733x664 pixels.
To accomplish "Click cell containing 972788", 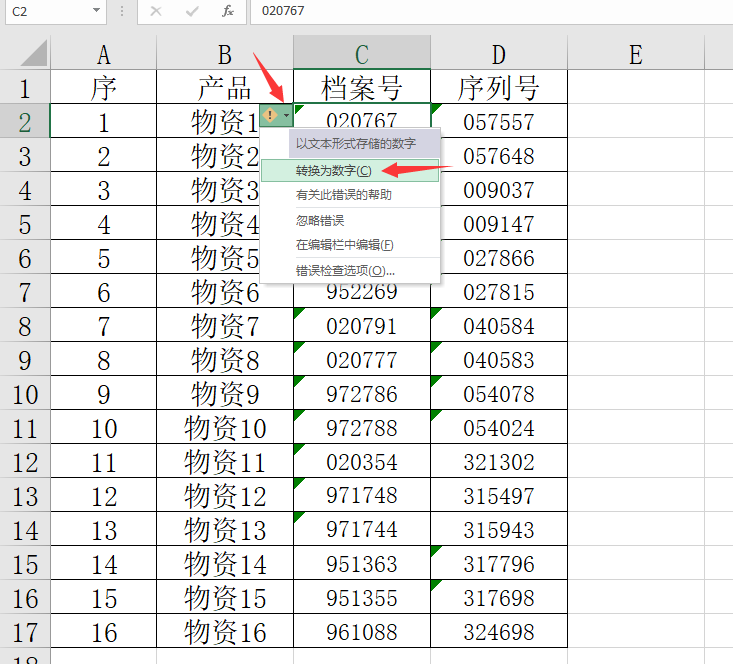I will click(362, 427).
